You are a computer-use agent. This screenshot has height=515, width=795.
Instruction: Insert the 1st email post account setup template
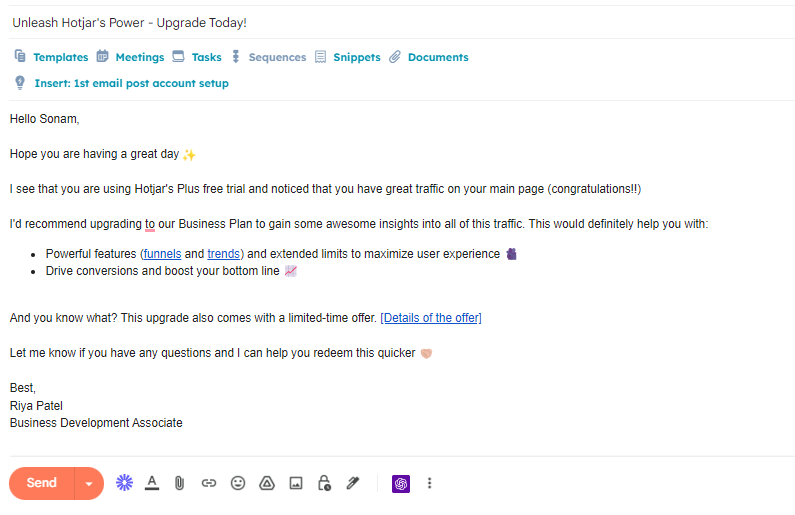131,83
